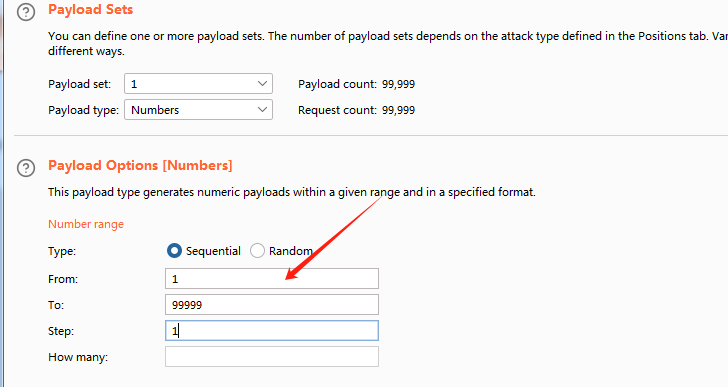This screenshot has width=728, height=387.
Task: Place the cursor in the Step field
Action: [272, 330]
